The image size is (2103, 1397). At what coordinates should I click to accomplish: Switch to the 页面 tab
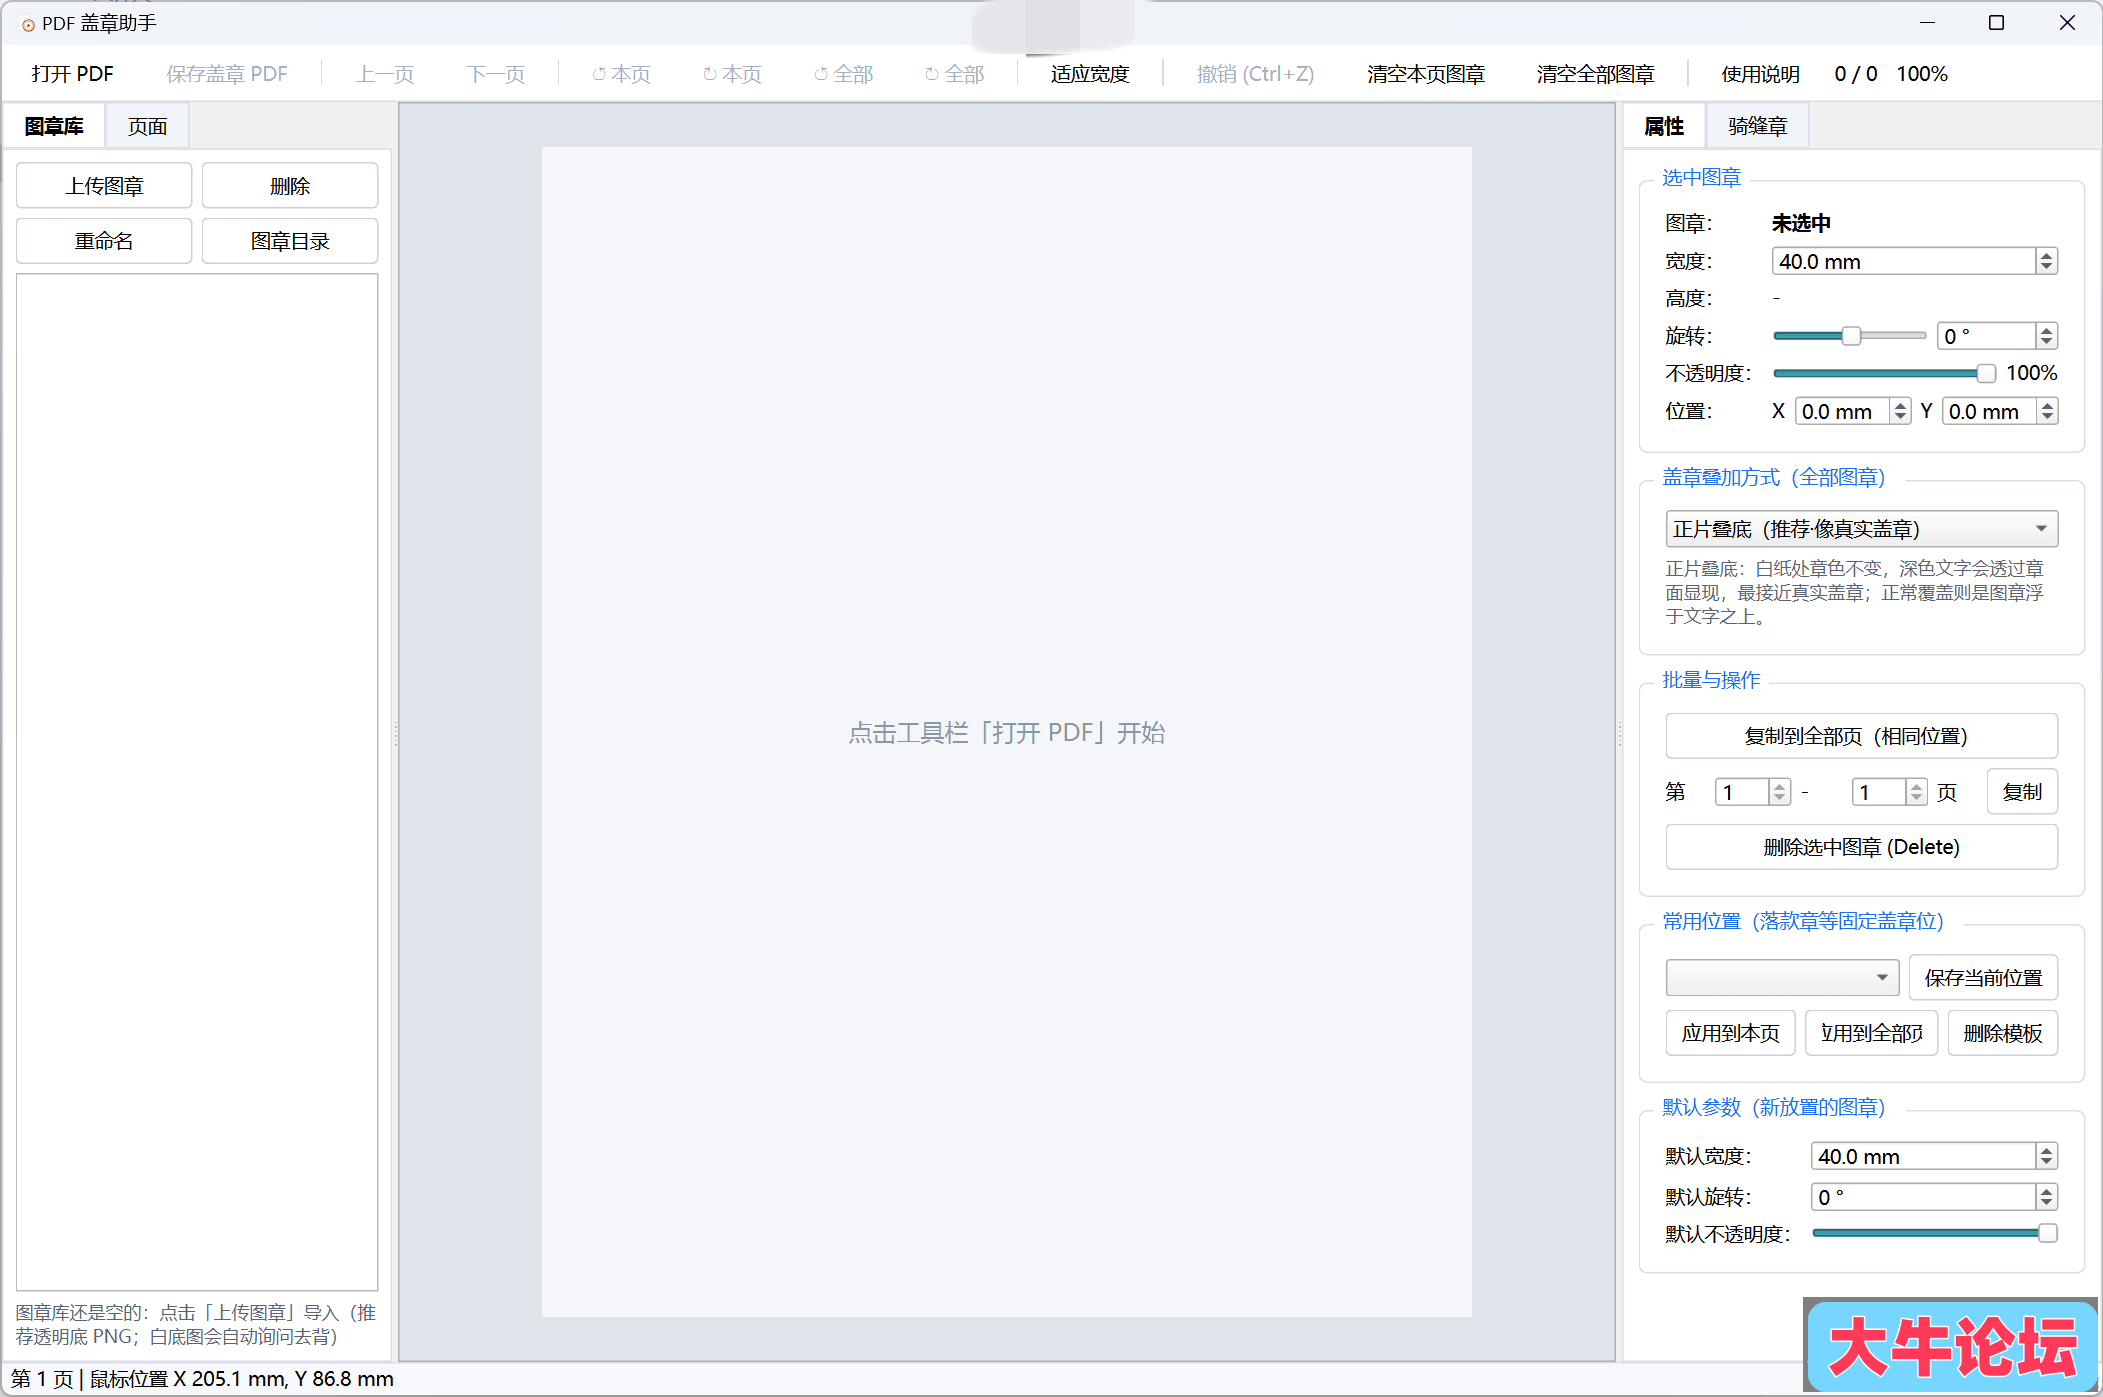(x=147, y=127)
